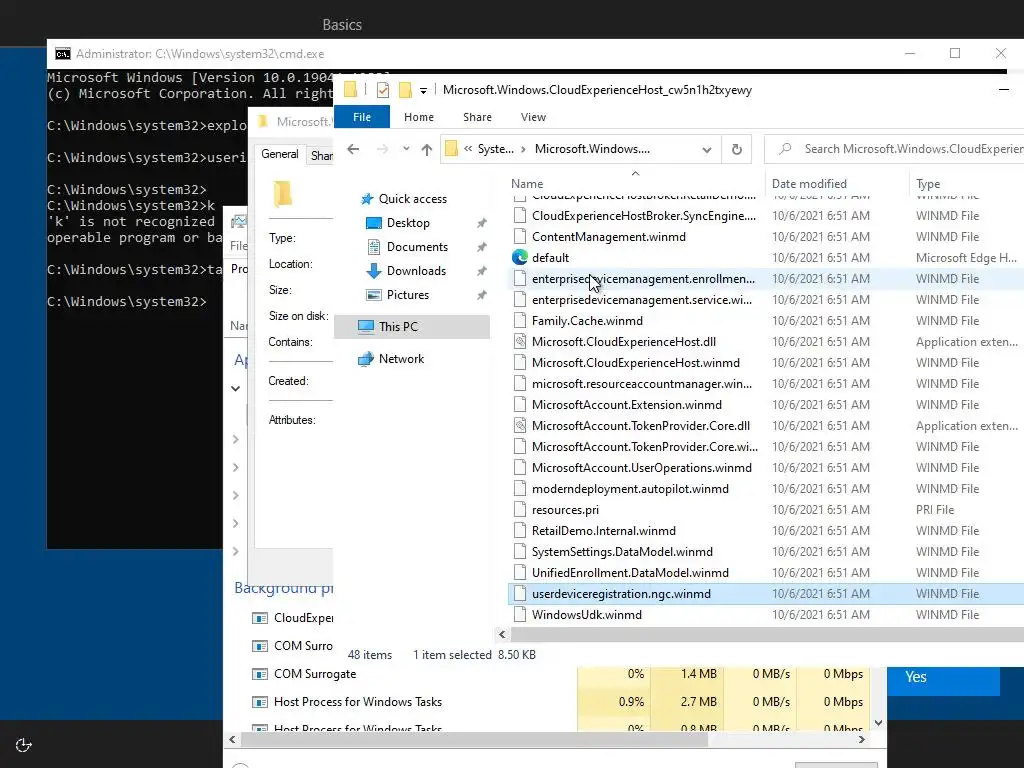The height and width of the screenshot is (768, 1024).
Task: Select COM Surrogate process in Task Manager
Action: (x=315, y=674)
